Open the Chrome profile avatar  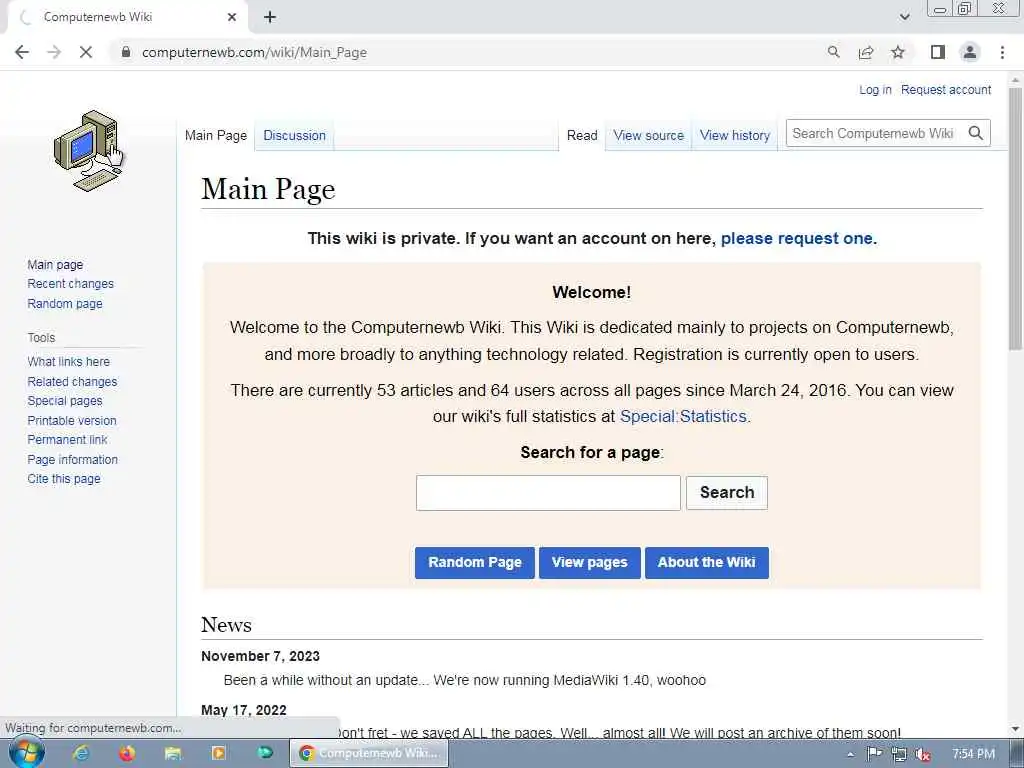click(x=970, y=52)
